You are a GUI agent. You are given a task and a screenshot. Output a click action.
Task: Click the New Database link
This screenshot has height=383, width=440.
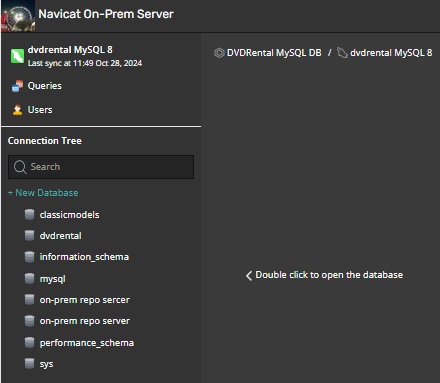(43, 193)
